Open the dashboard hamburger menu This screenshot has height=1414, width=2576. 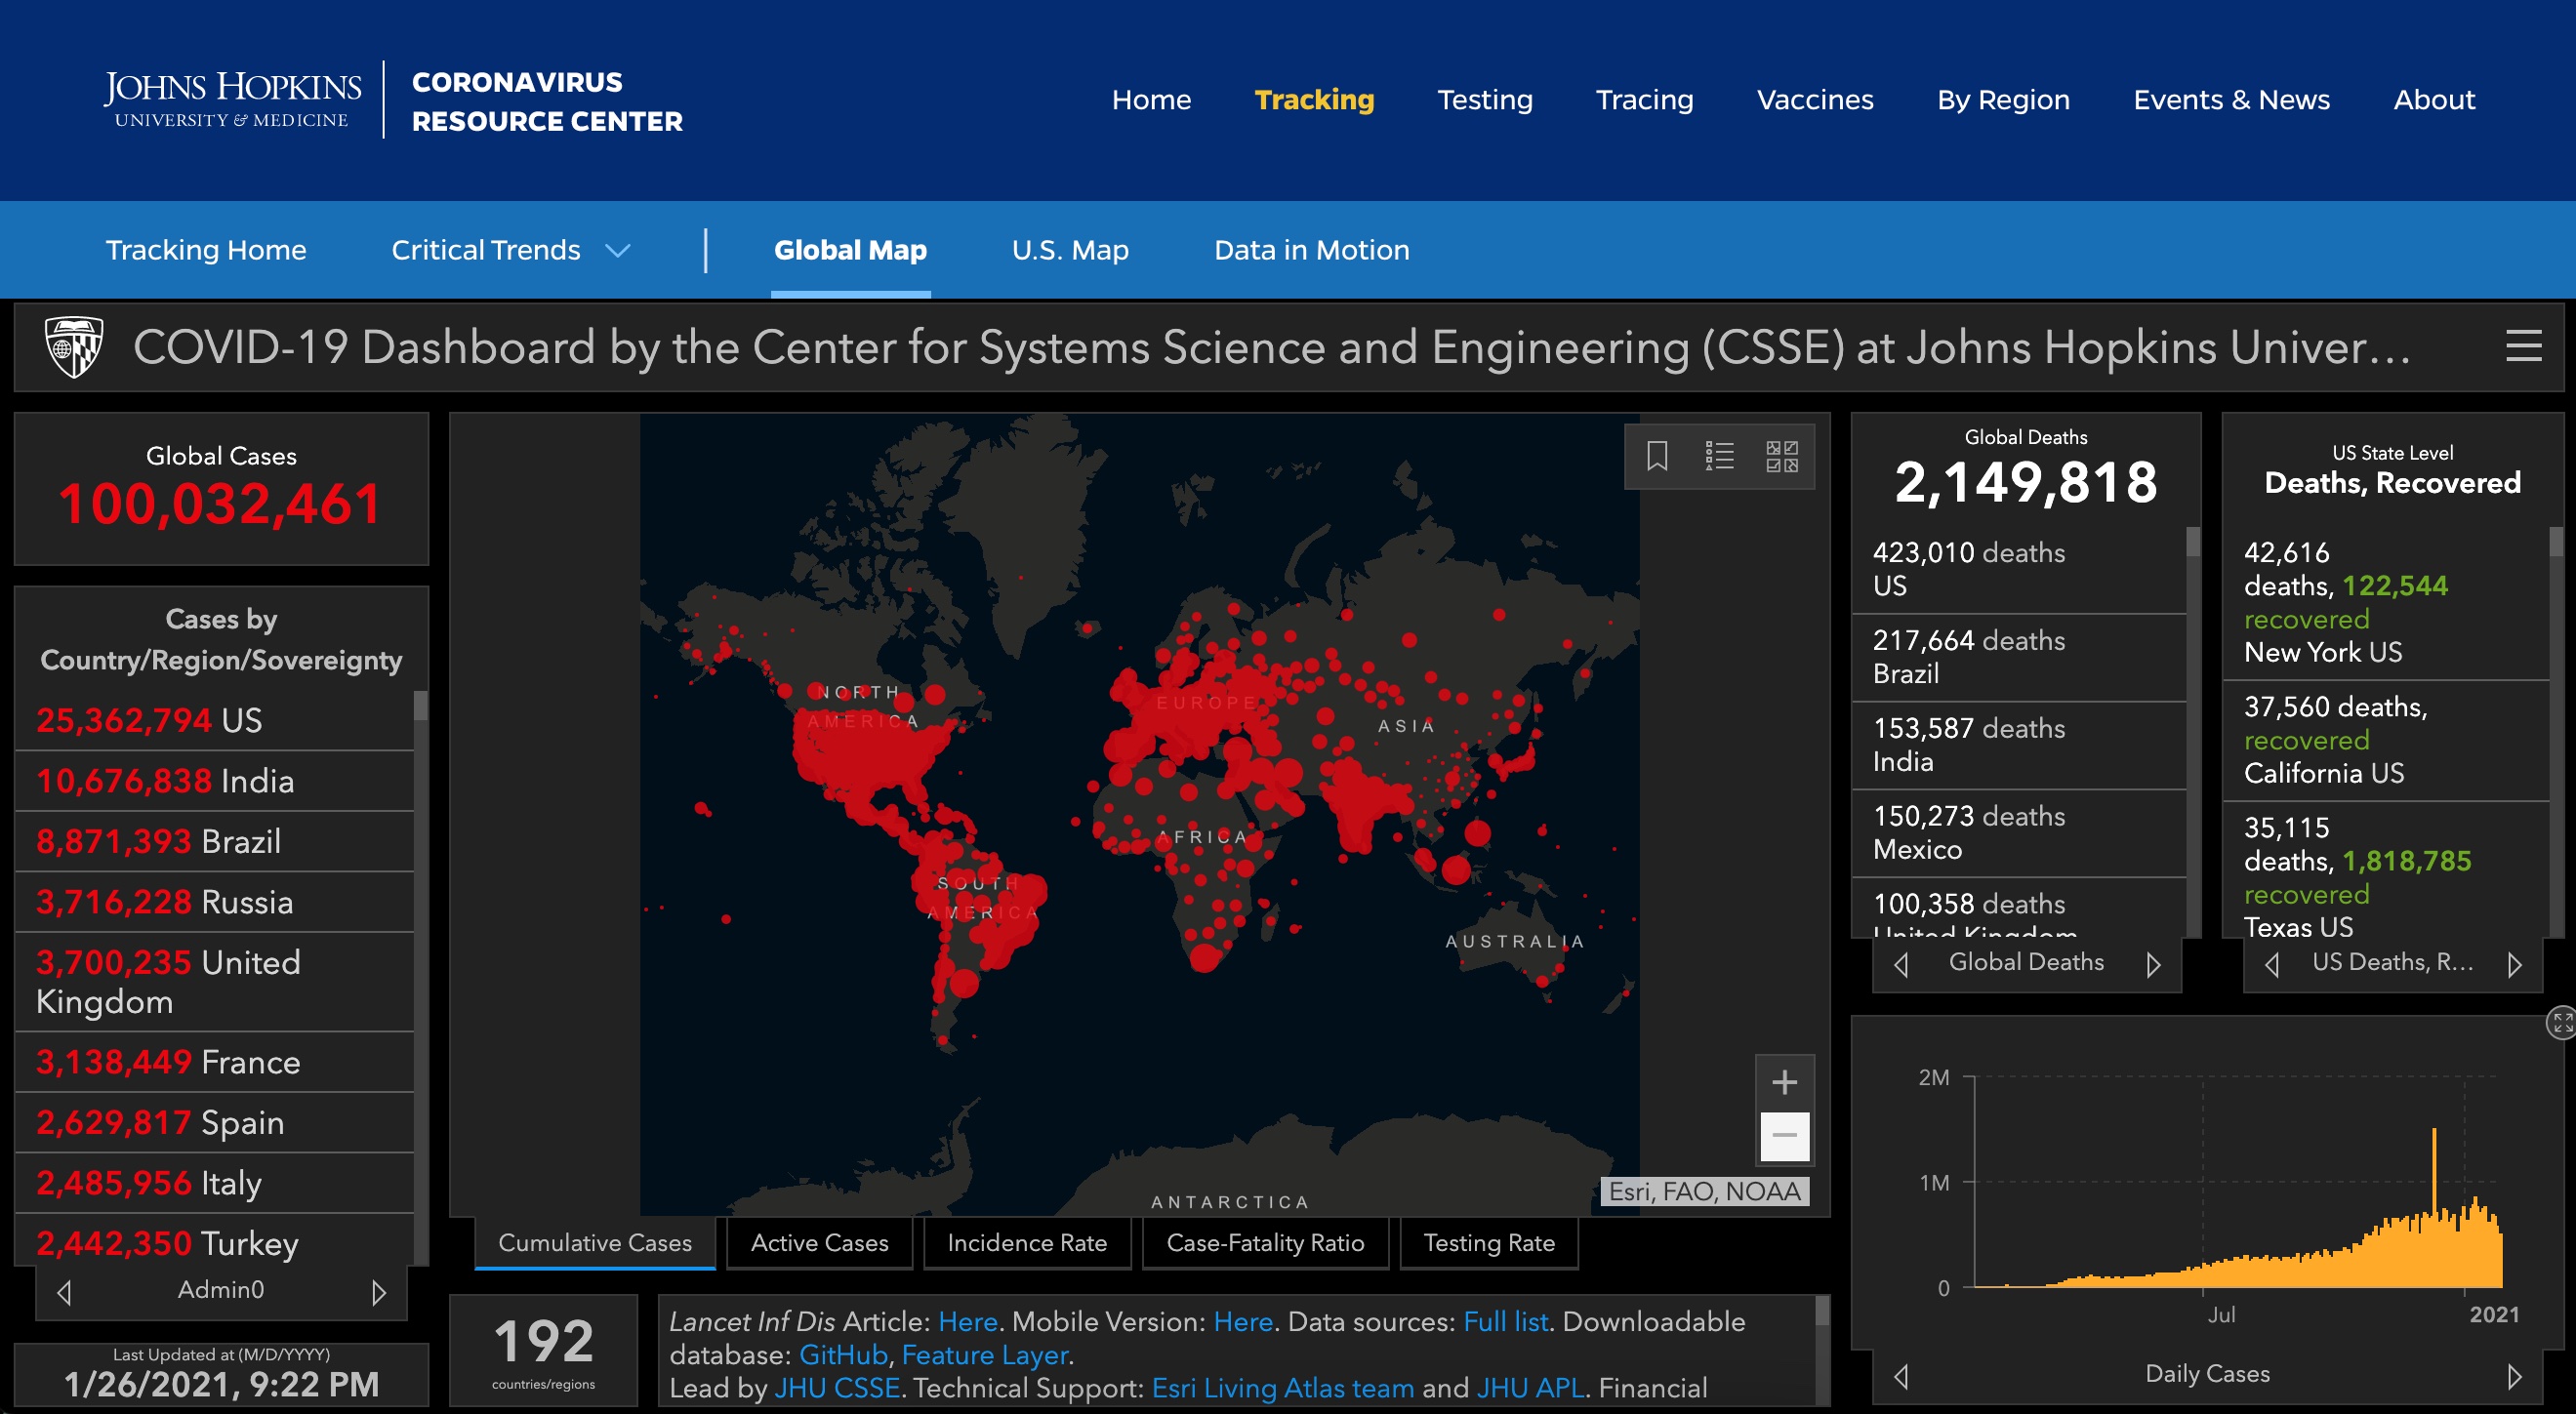(x=2523, y=346)
